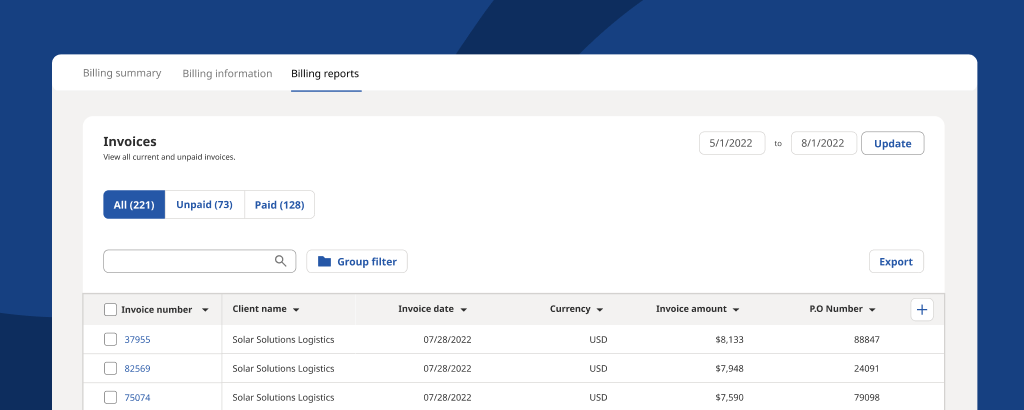Click the search magnifier icon
The width and height of the screenshot is (1024, 410).
(281, 261)
